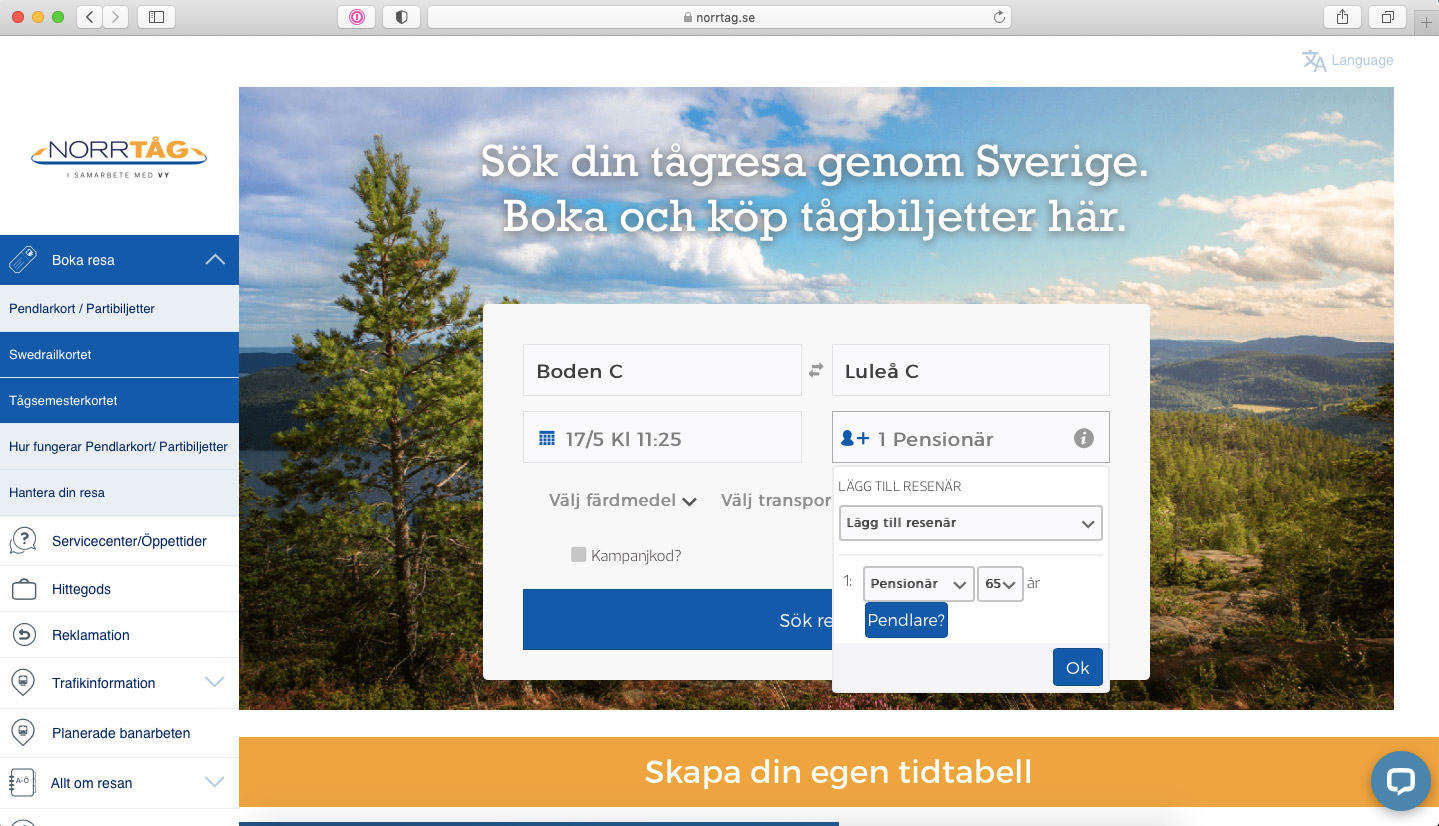1439x826 pixels.
Task: Swap departure and destination stations
Action: (x=816, y=370)
